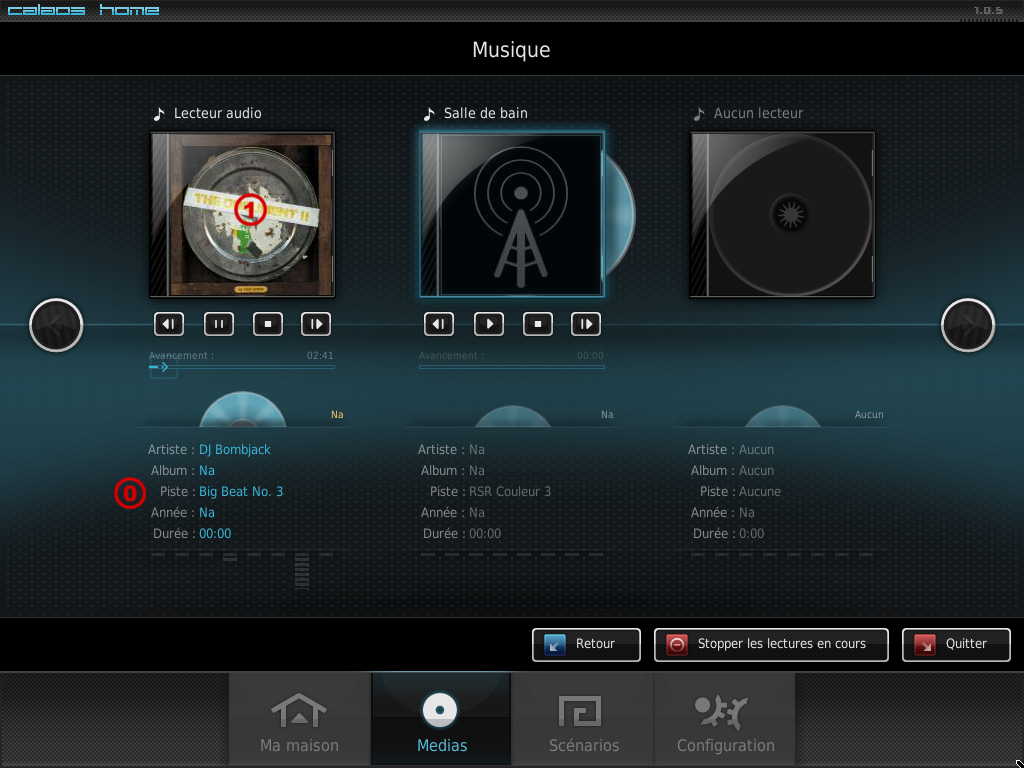The image size is (1024, 768).
Task: Stop the Salle de bain player
Action: [538, 324]
